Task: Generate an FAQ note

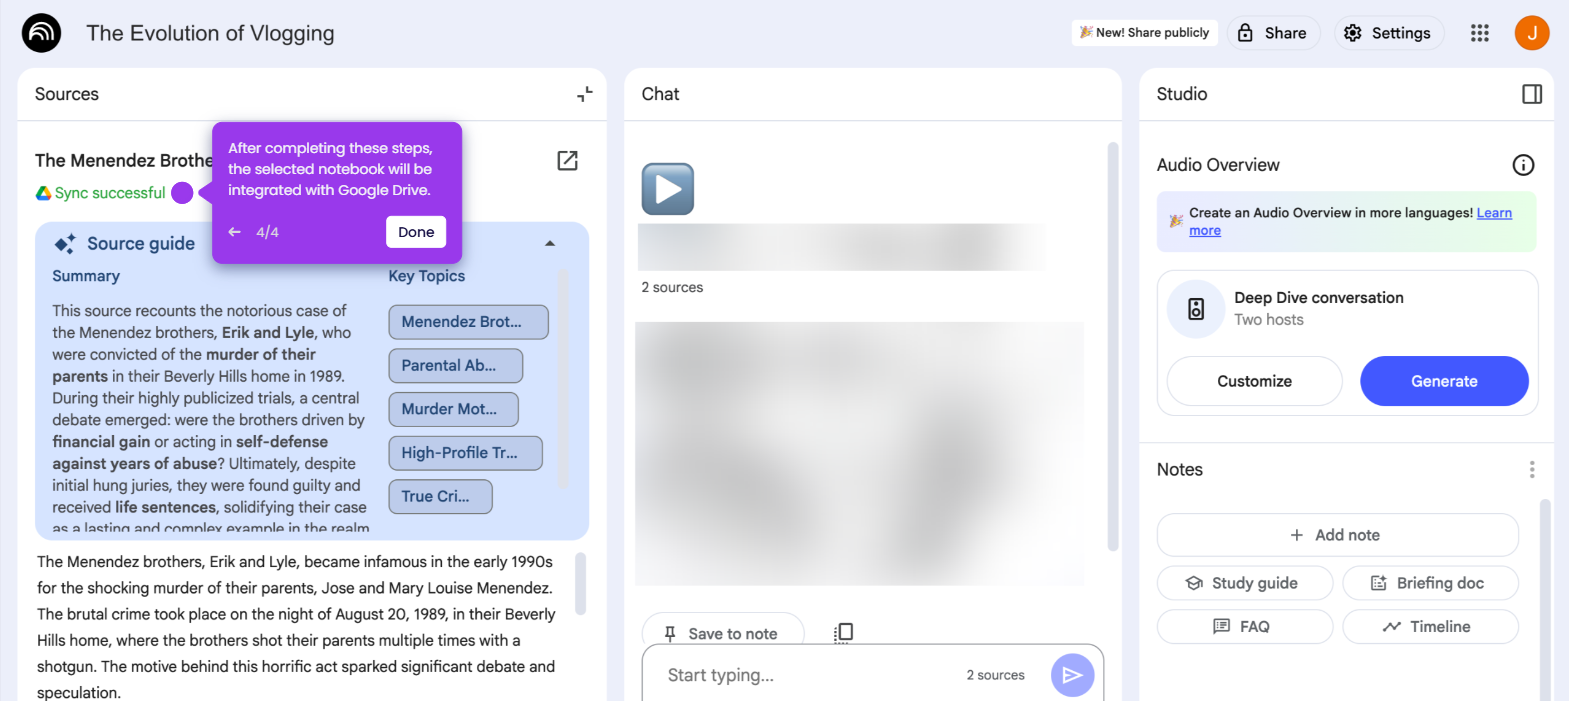Action: pyautogui.click(x=1244, y=627)
